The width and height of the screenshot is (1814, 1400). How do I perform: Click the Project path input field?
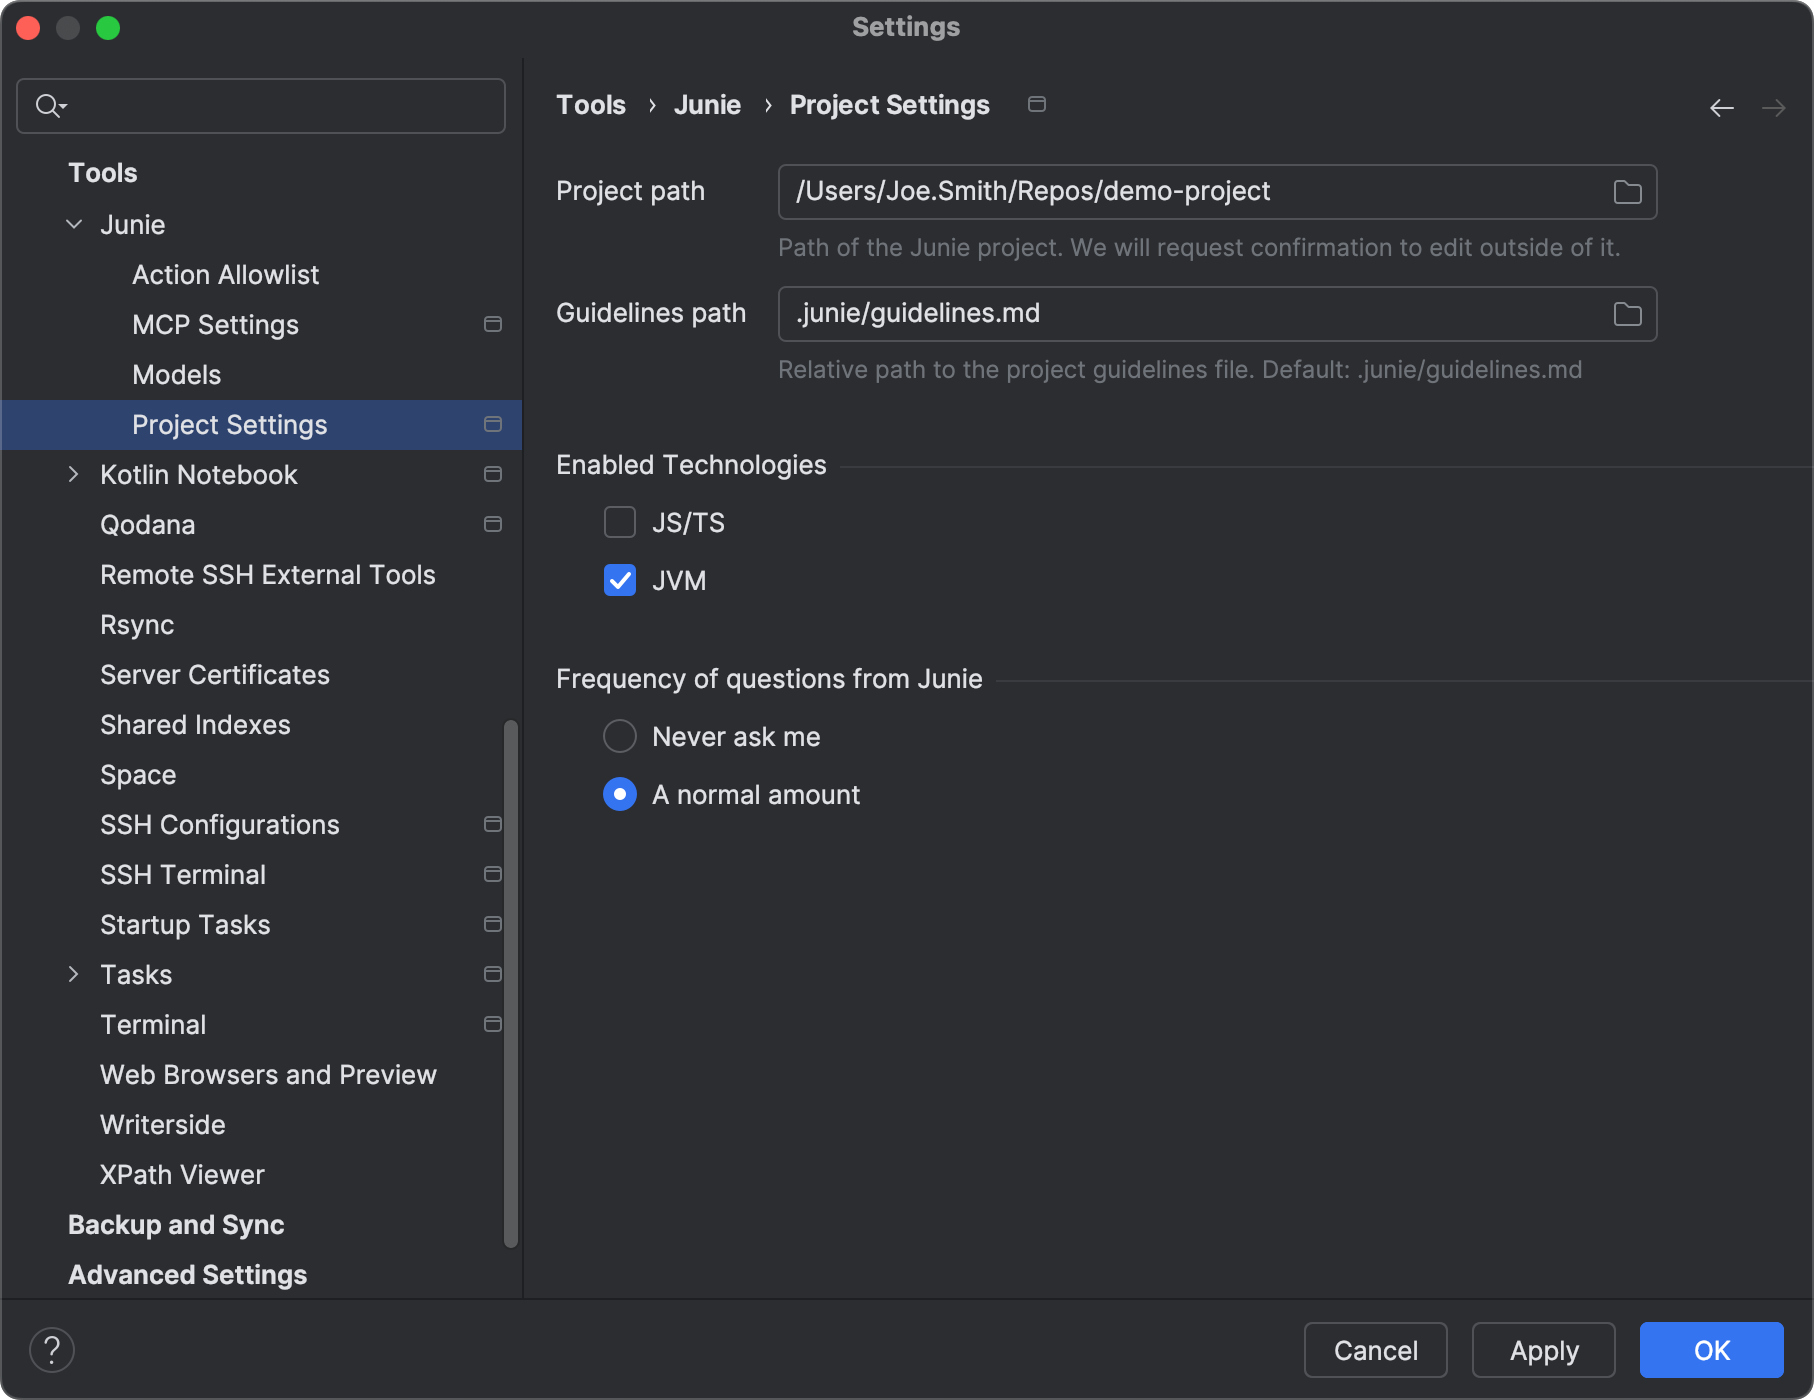(1100, 192)
